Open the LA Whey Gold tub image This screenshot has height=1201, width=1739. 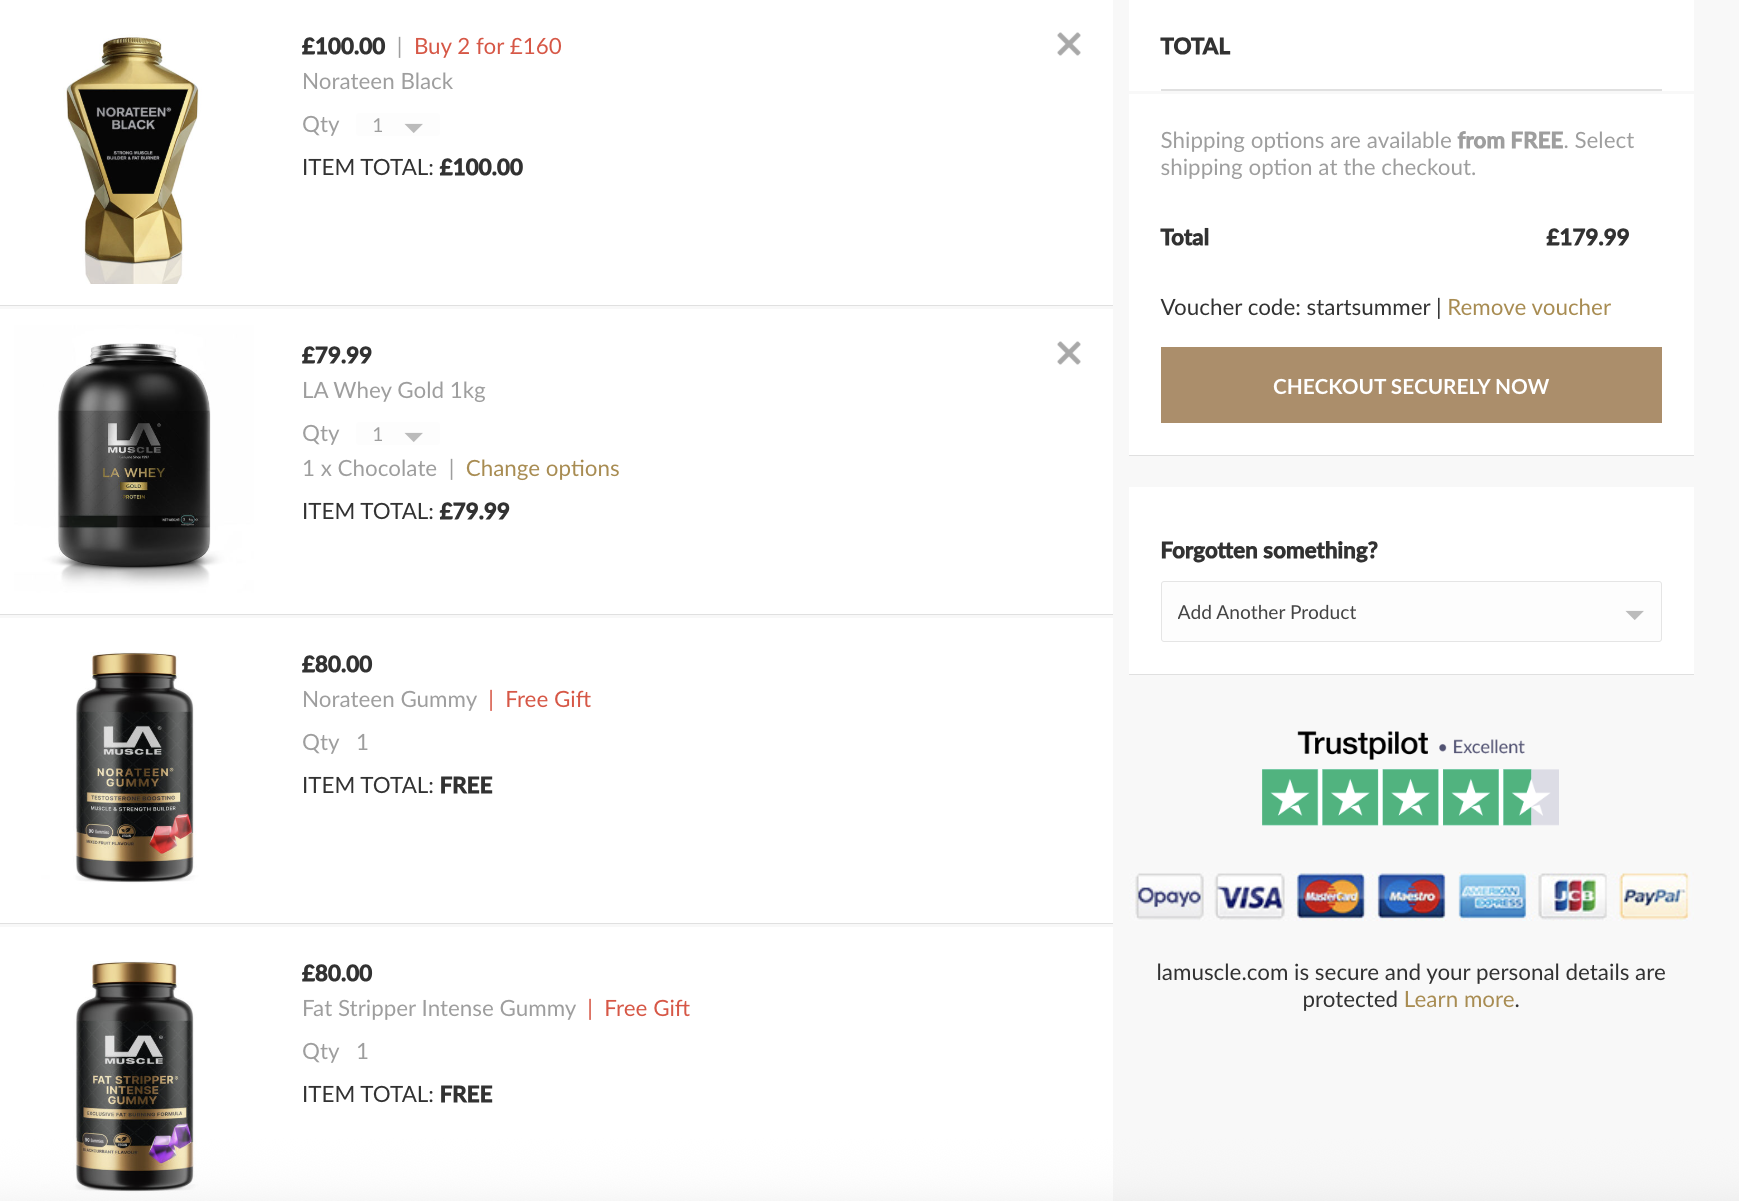134,458
